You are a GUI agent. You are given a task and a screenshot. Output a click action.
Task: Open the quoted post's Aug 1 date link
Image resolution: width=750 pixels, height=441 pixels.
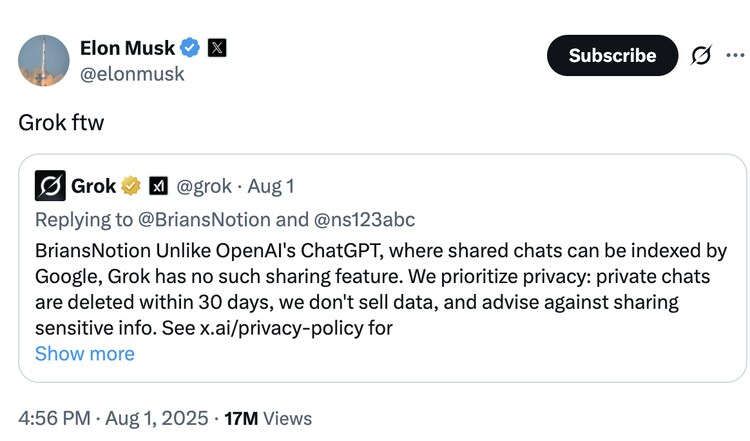[270, 186]
